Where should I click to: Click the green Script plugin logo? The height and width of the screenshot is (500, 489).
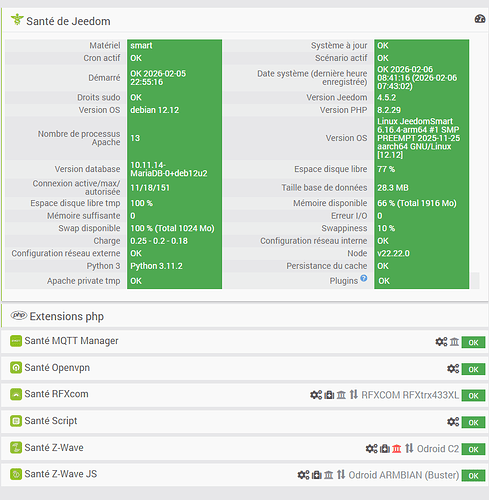click(16, 421)
